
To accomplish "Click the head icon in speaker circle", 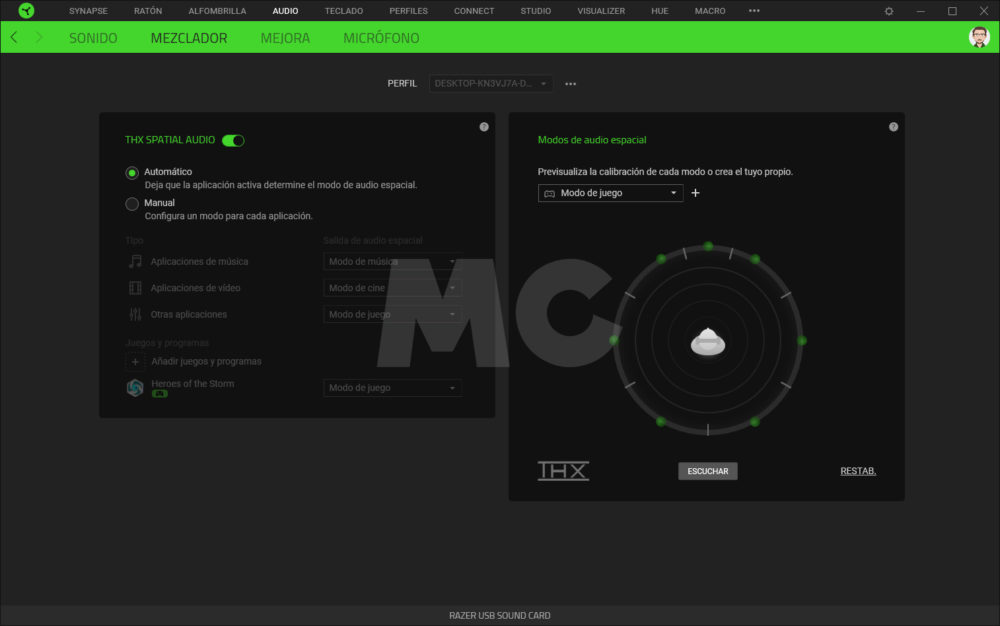I will click(x=708, y=341).
